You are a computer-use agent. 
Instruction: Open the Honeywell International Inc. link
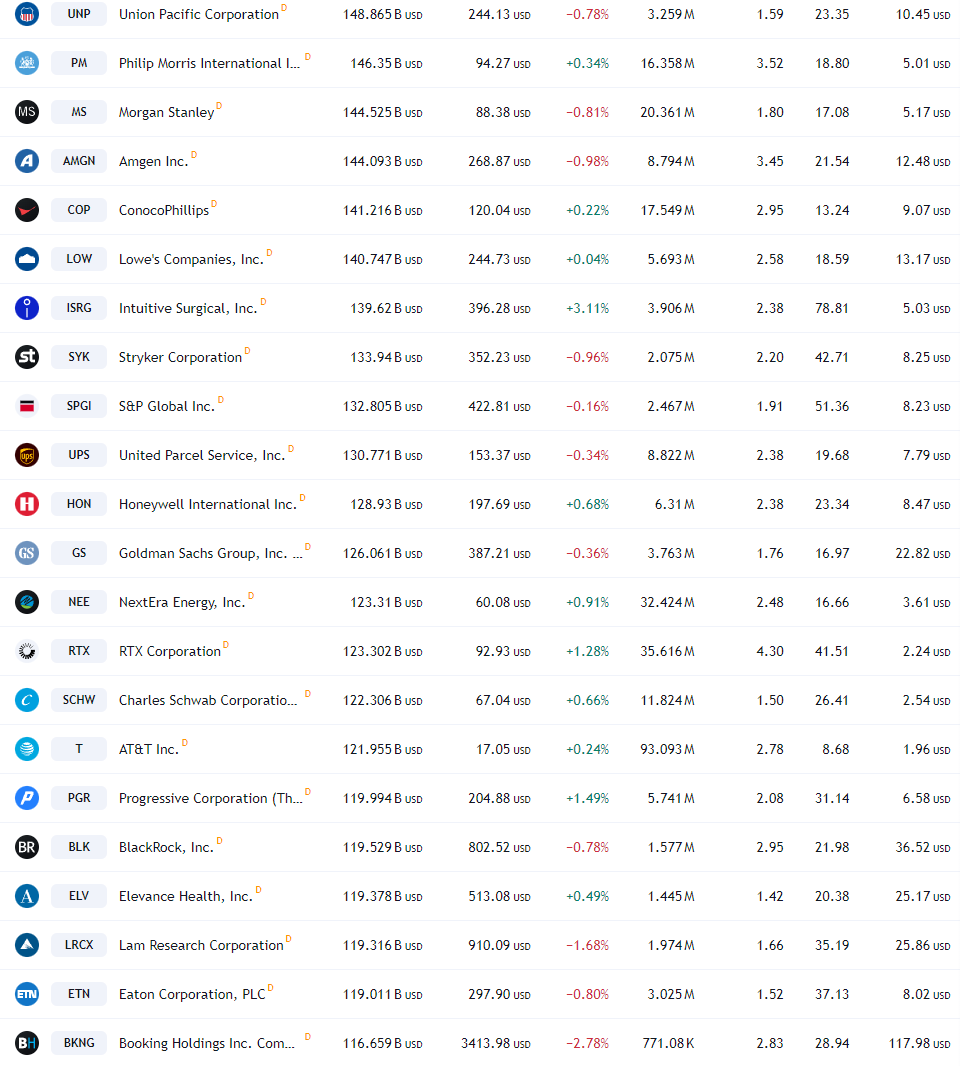pyautogui.click(x=208, y=504)
